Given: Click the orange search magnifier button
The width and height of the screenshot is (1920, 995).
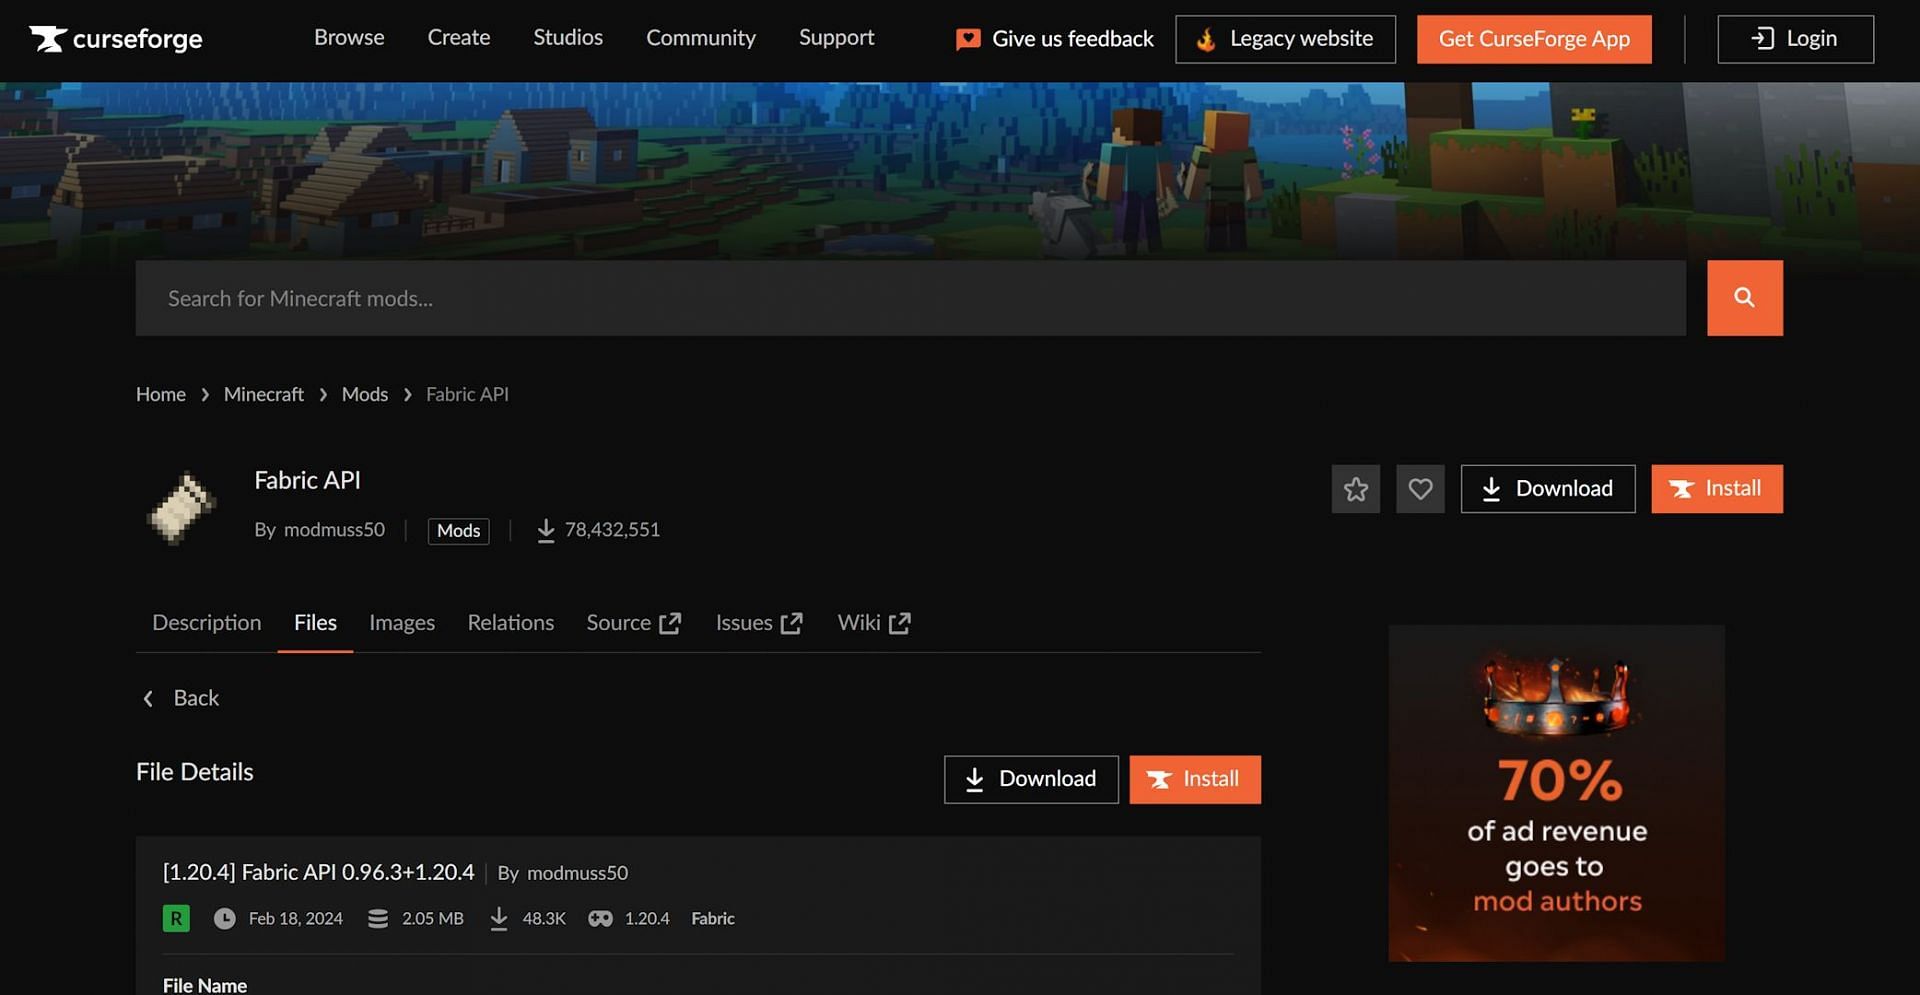Looking at the screenshot, I should [1744, 298].
